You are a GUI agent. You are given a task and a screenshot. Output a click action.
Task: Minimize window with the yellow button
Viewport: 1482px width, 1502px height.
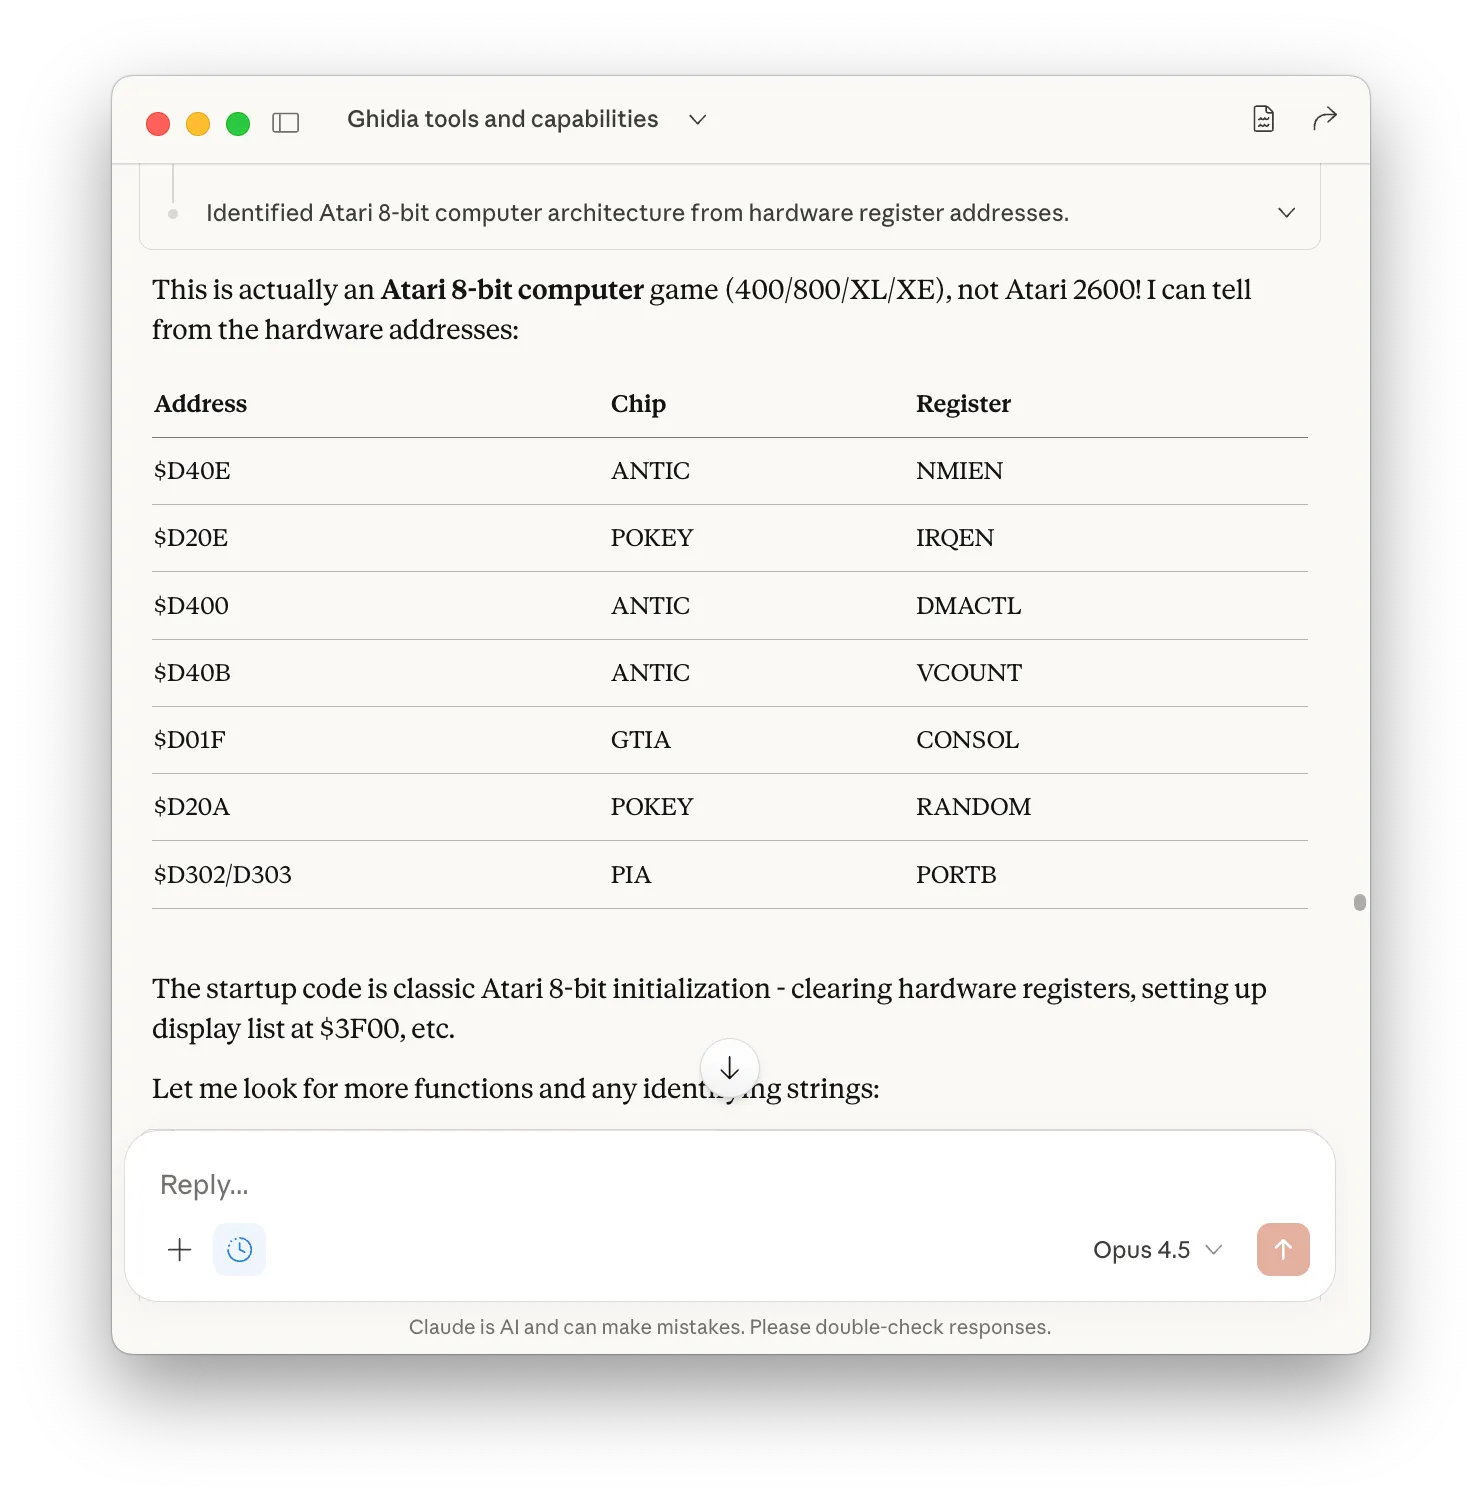(198, 123)
